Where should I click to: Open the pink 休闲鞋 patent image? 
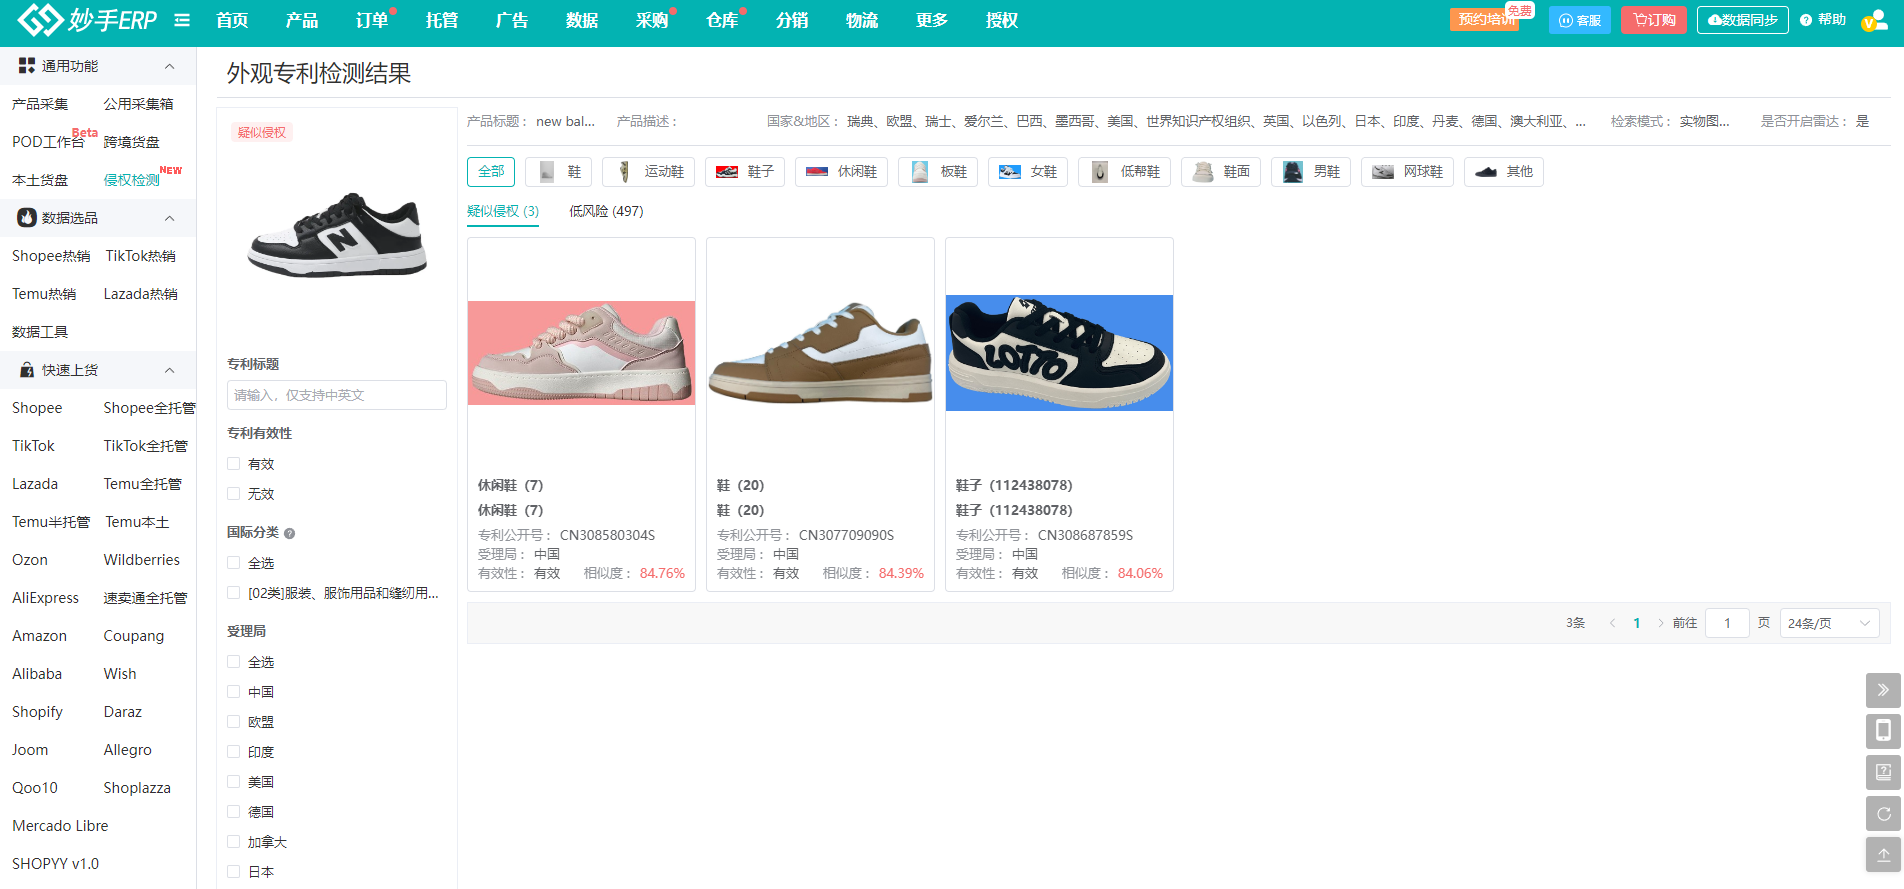tap(581, 353)
